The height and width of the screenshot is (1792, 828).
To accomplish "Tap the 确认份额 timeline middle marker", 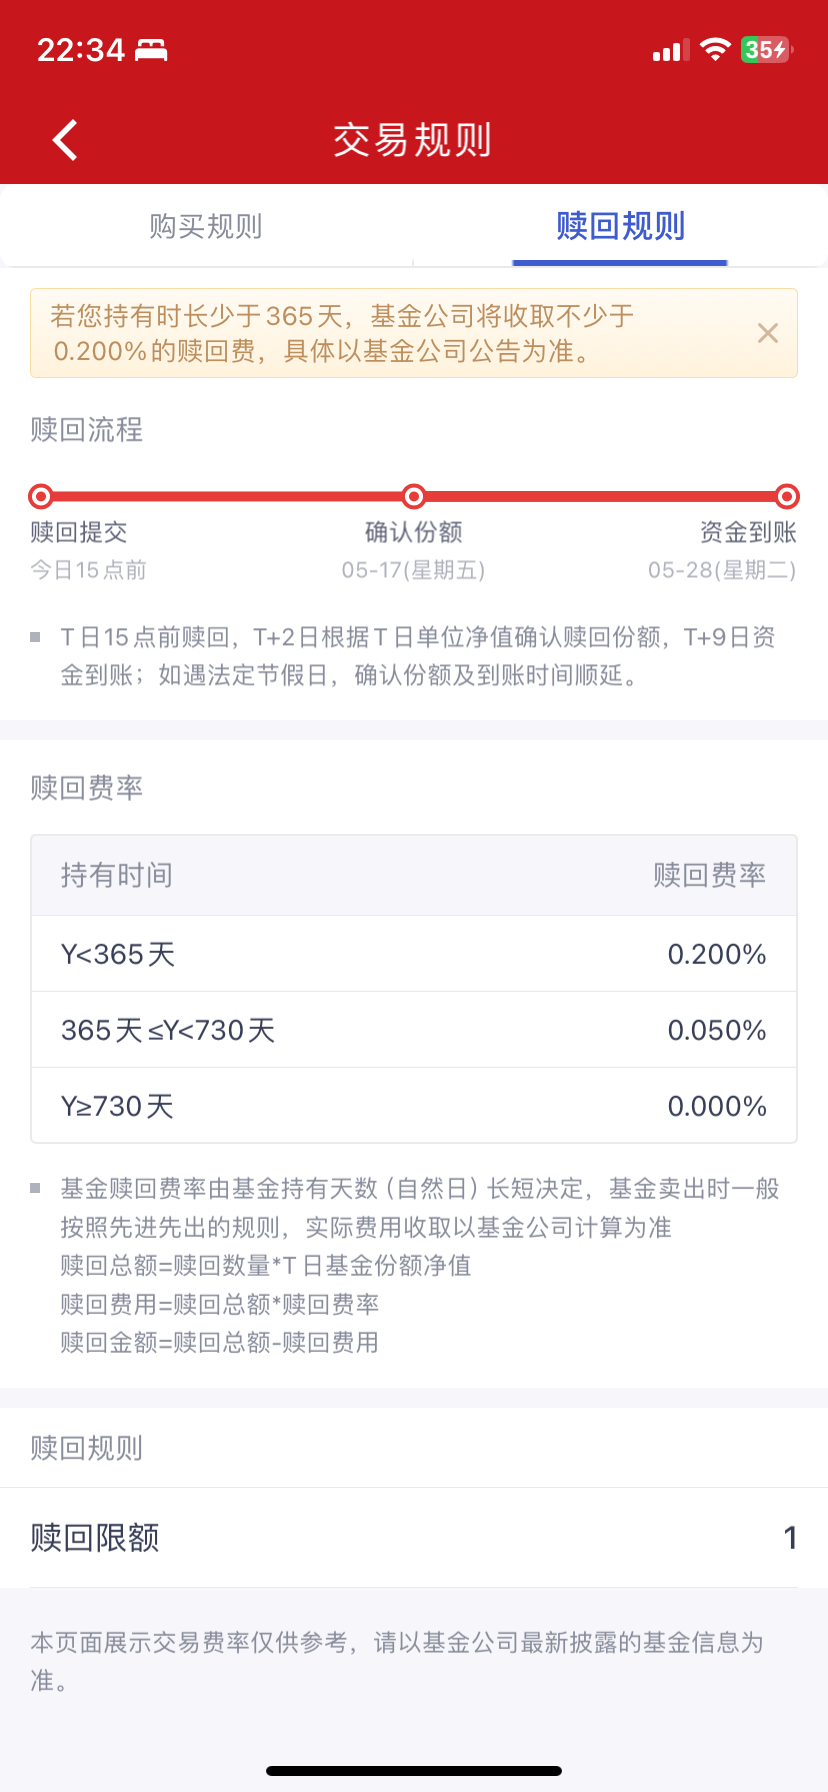I will [414, 496].
